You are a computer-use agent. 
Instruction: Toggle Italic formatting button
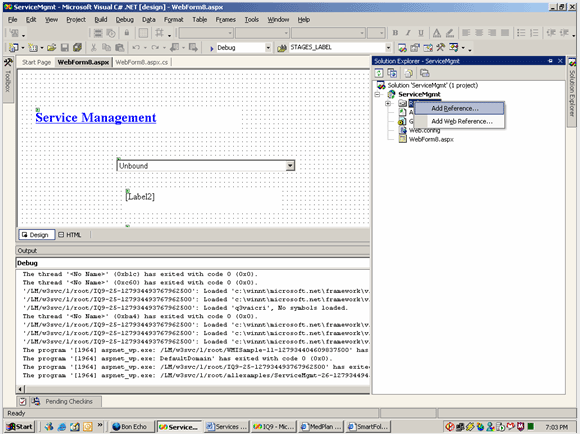[x=408, y=33]
